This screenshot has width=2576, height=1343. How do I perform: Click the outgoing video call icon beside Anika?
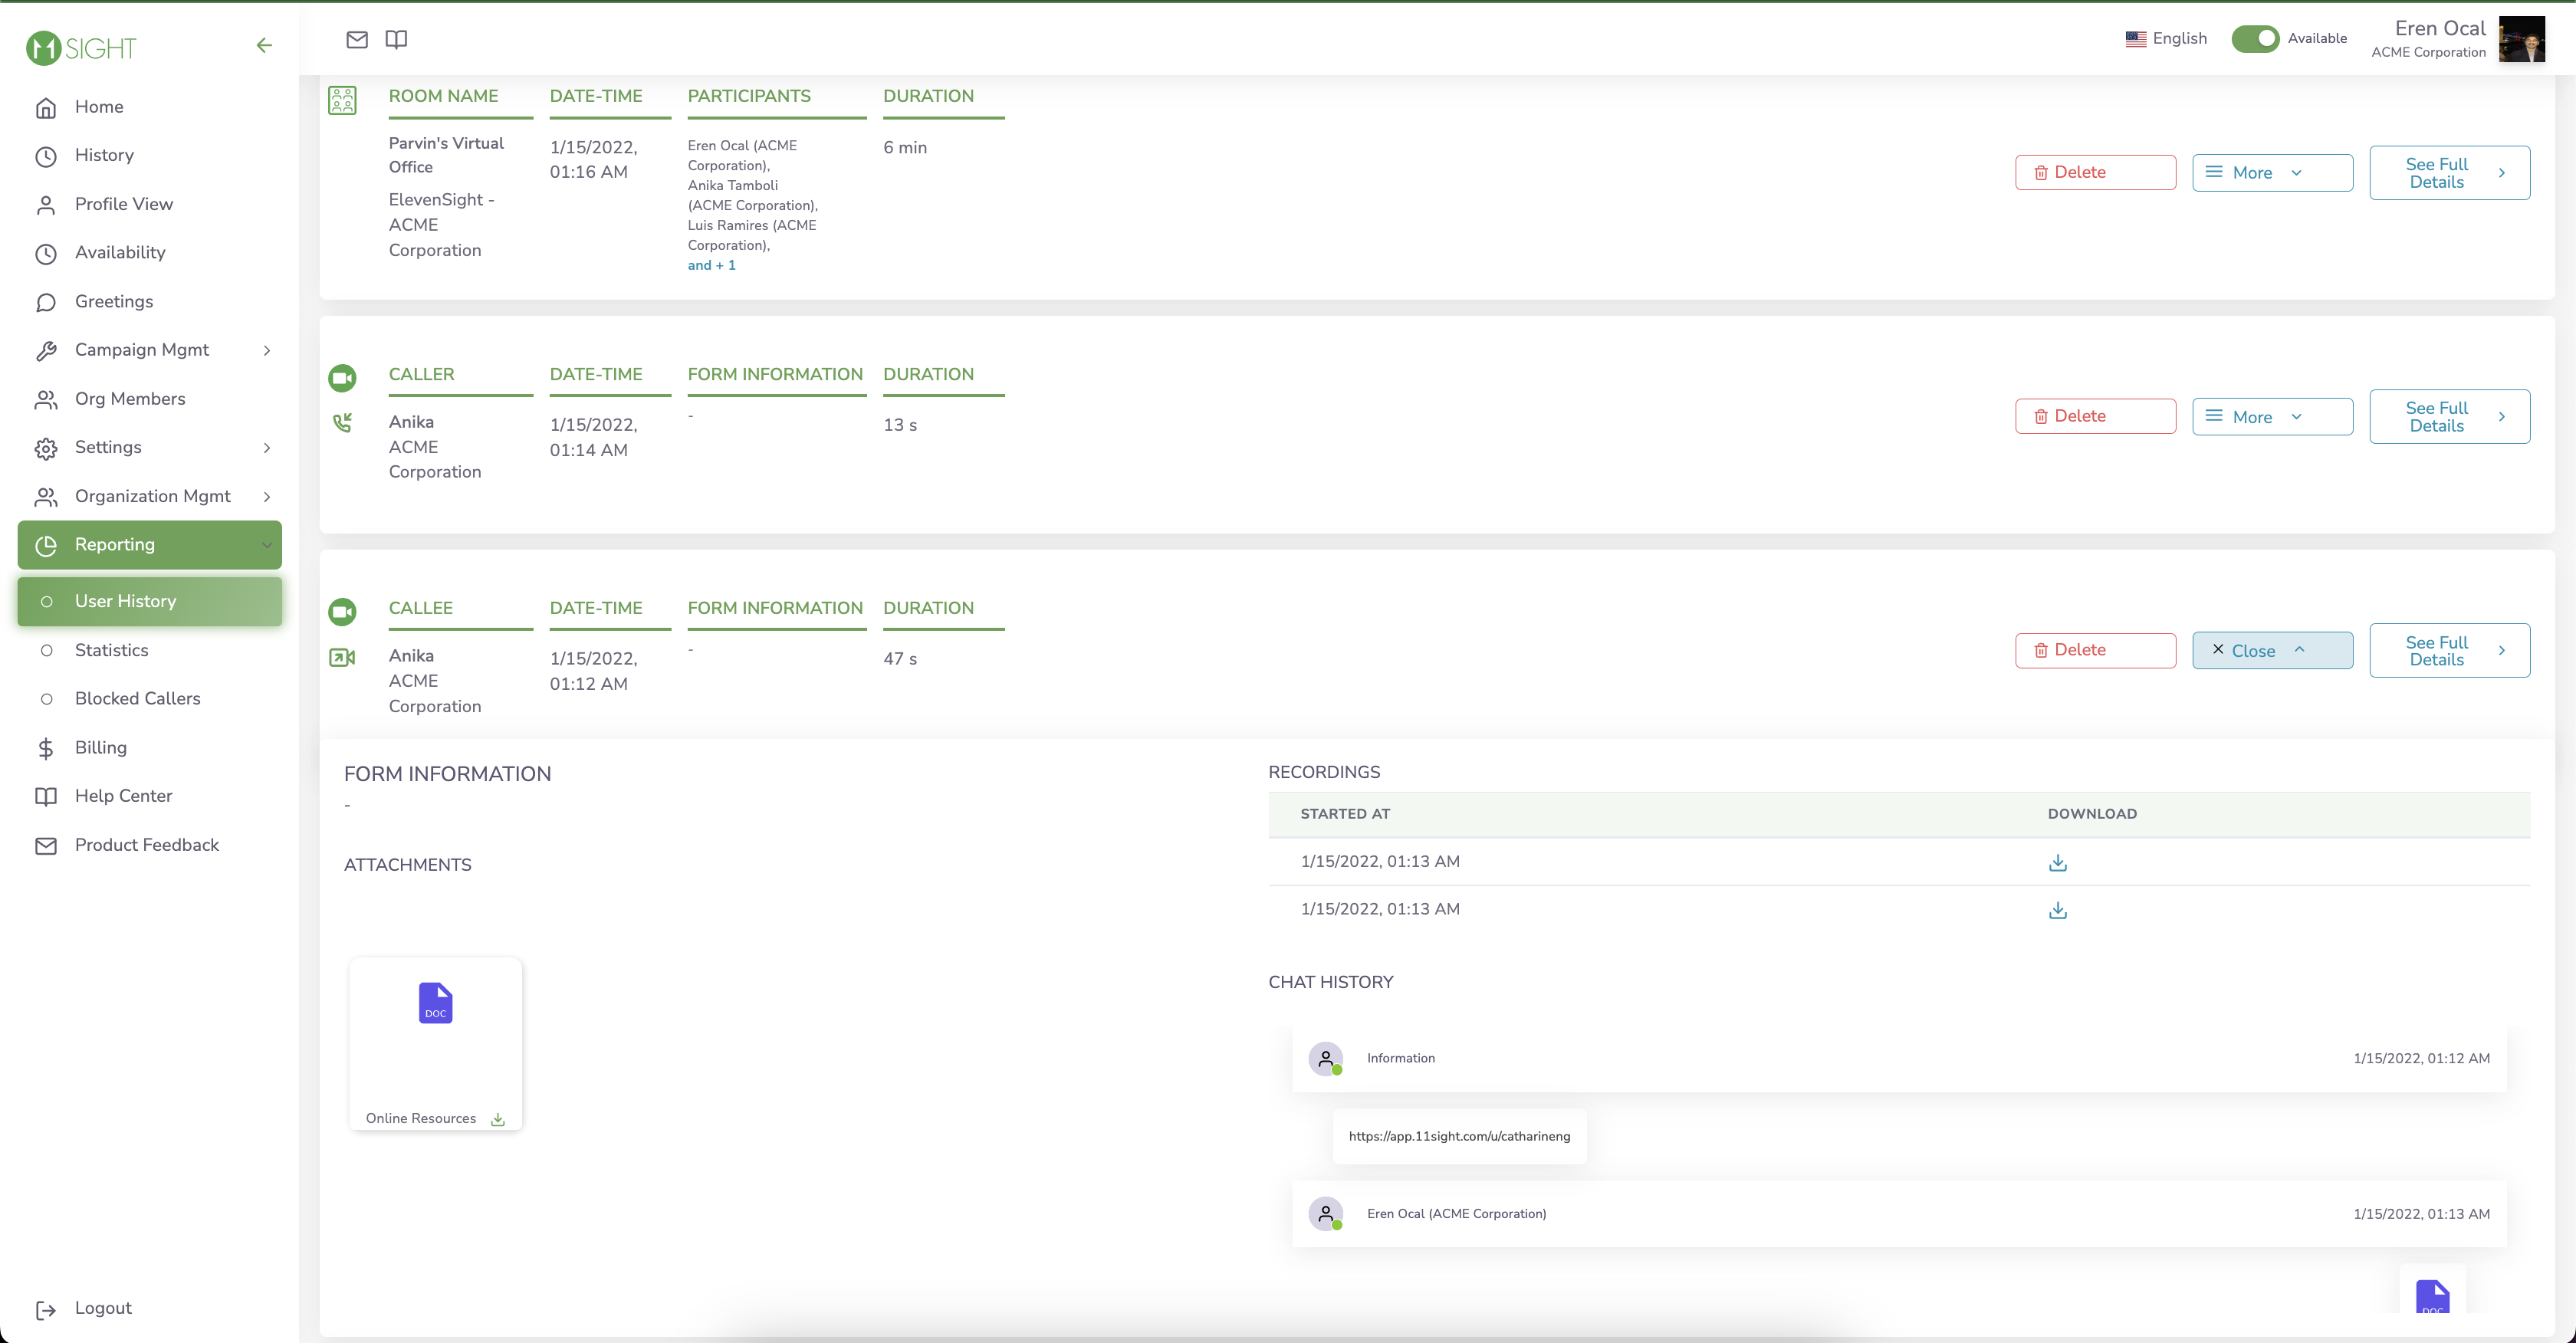(x=342, y=657)
